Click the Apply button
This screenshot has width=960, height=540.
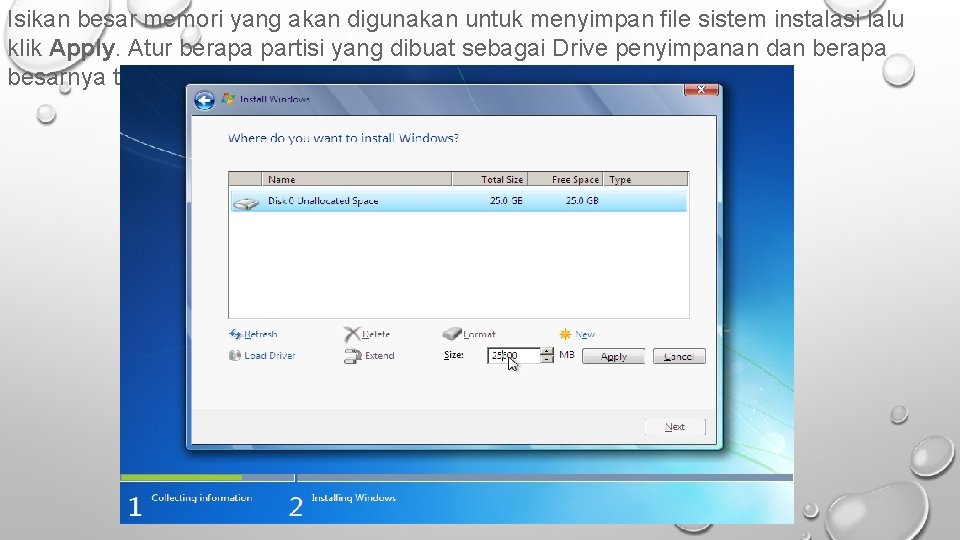613,356
